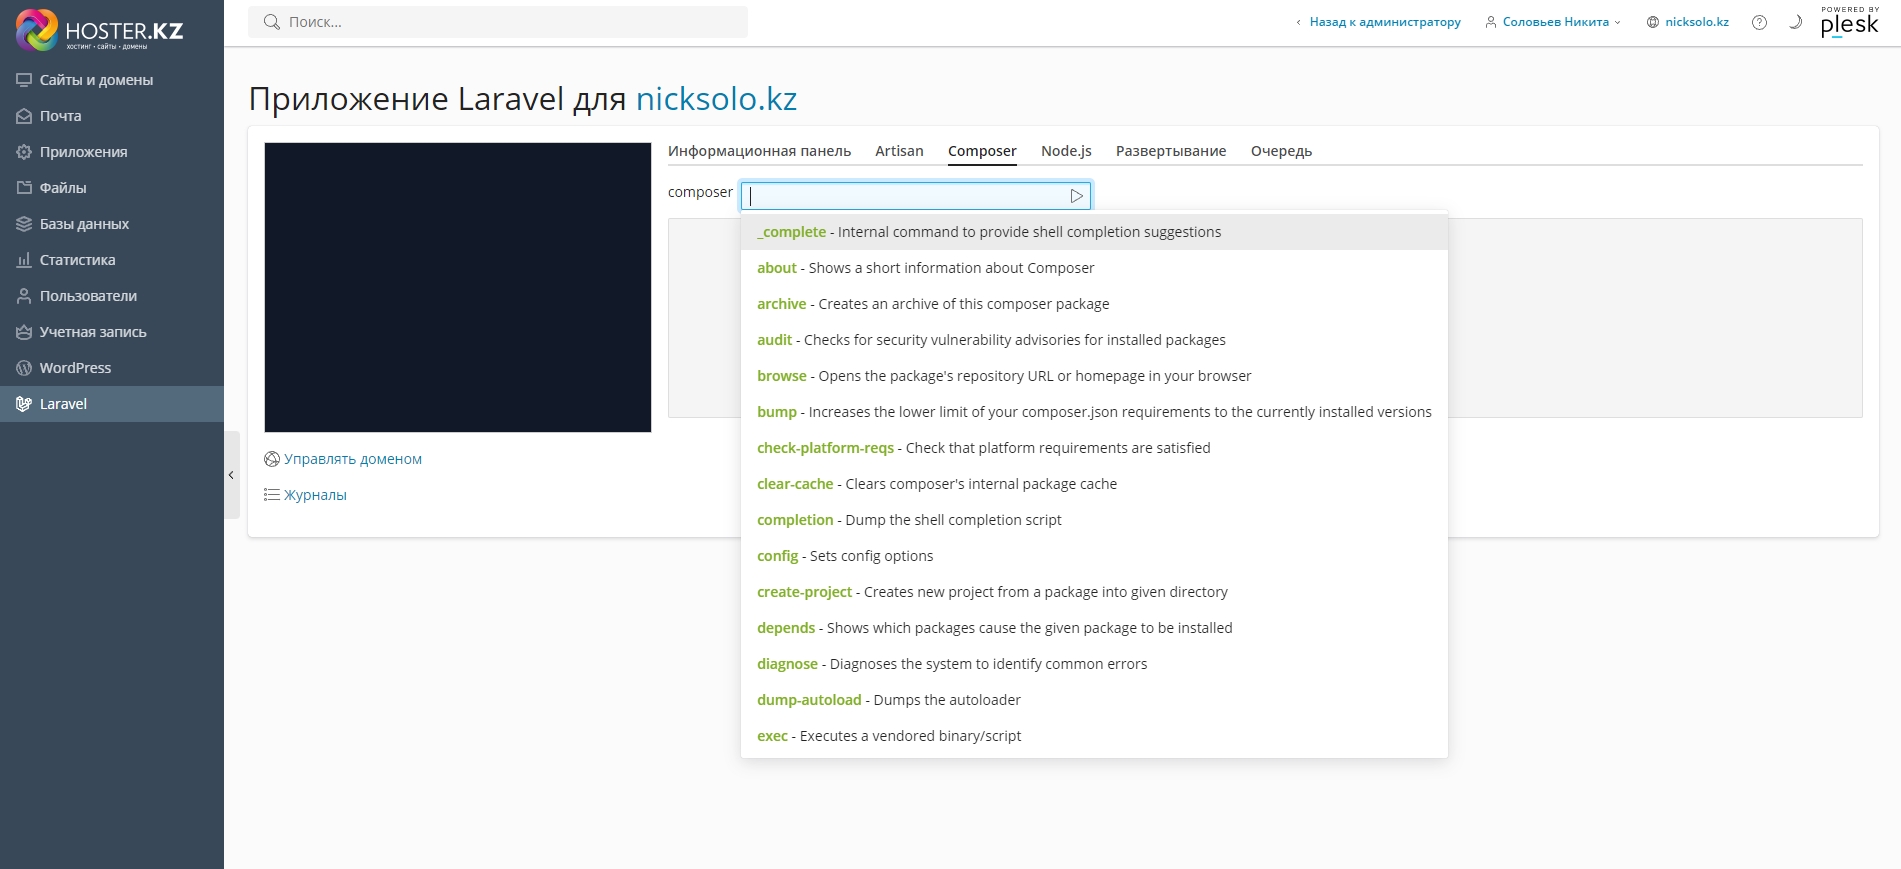
Task: Open Сайты и домены in sidebar
Action: (x=112, y=80)
